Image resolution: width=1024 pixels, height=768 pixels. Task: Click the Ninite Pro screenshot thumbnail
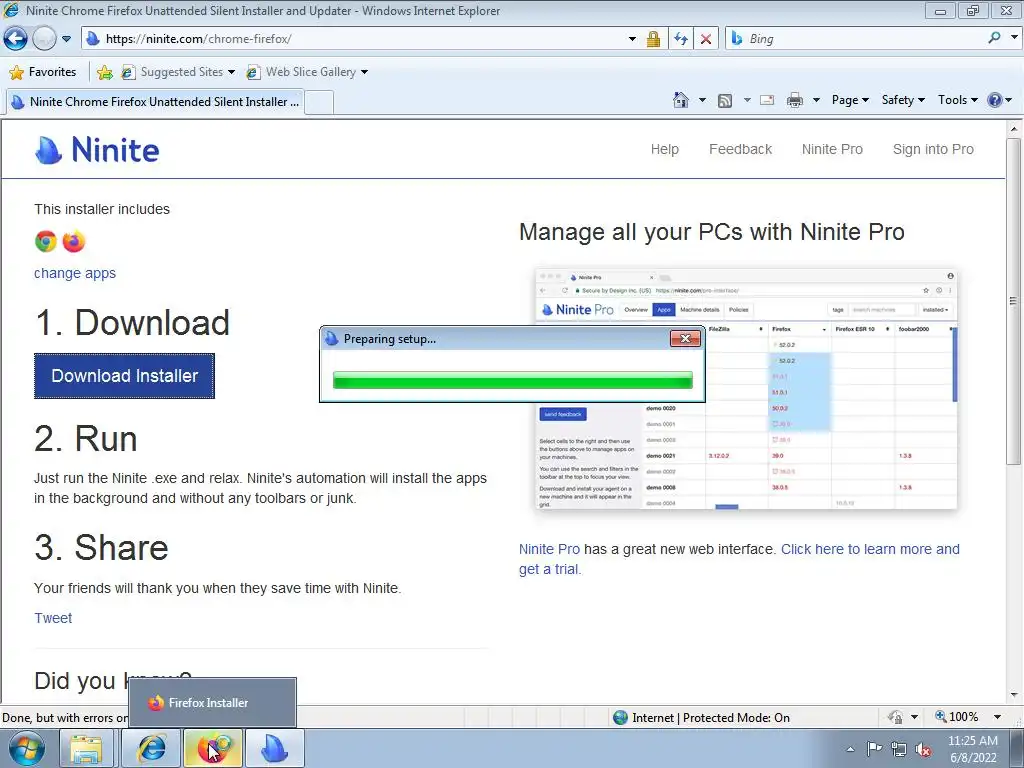point(746,388)
